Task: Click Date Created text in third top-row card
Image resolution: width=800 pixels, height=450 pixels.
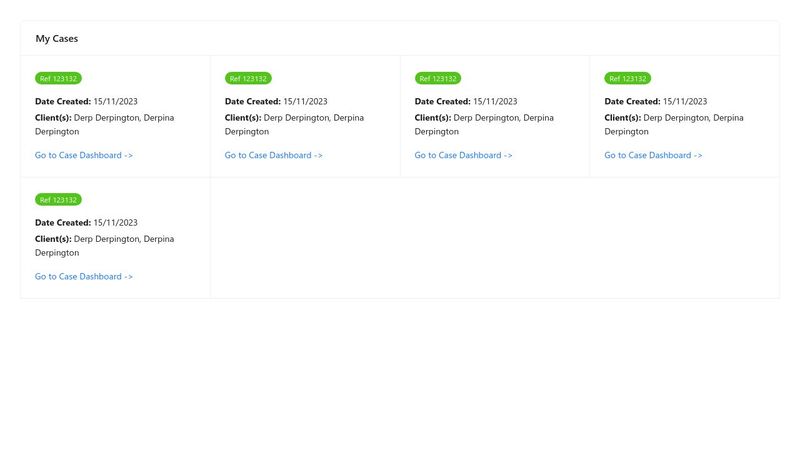Action: (x=466, y=101)
